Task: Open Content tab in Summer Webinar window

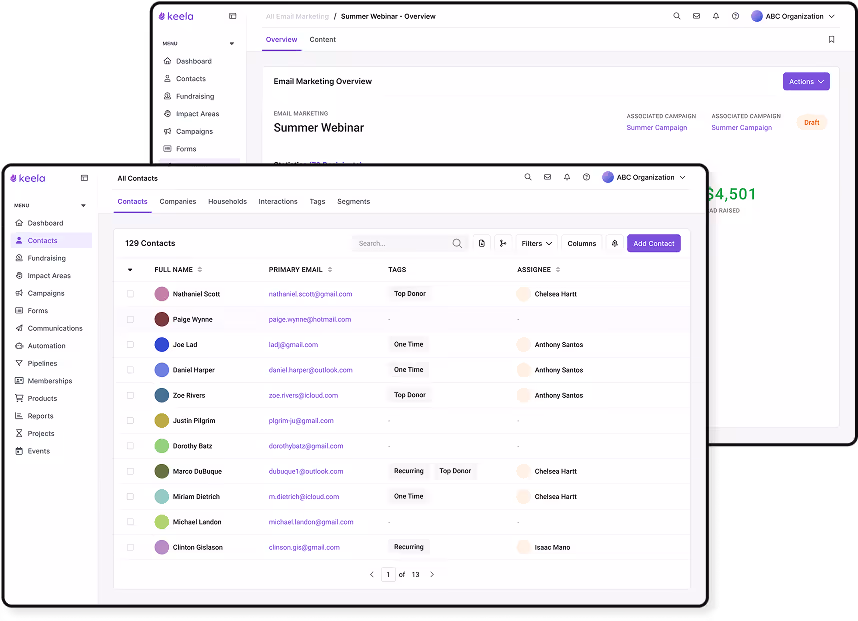Action: tap(322, 39)
